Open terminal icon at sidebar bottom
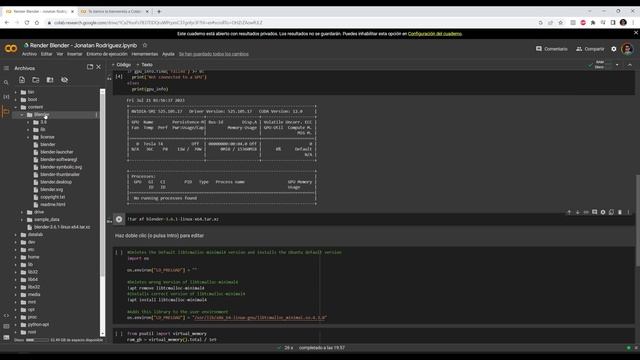 click(x=6, y=337)
